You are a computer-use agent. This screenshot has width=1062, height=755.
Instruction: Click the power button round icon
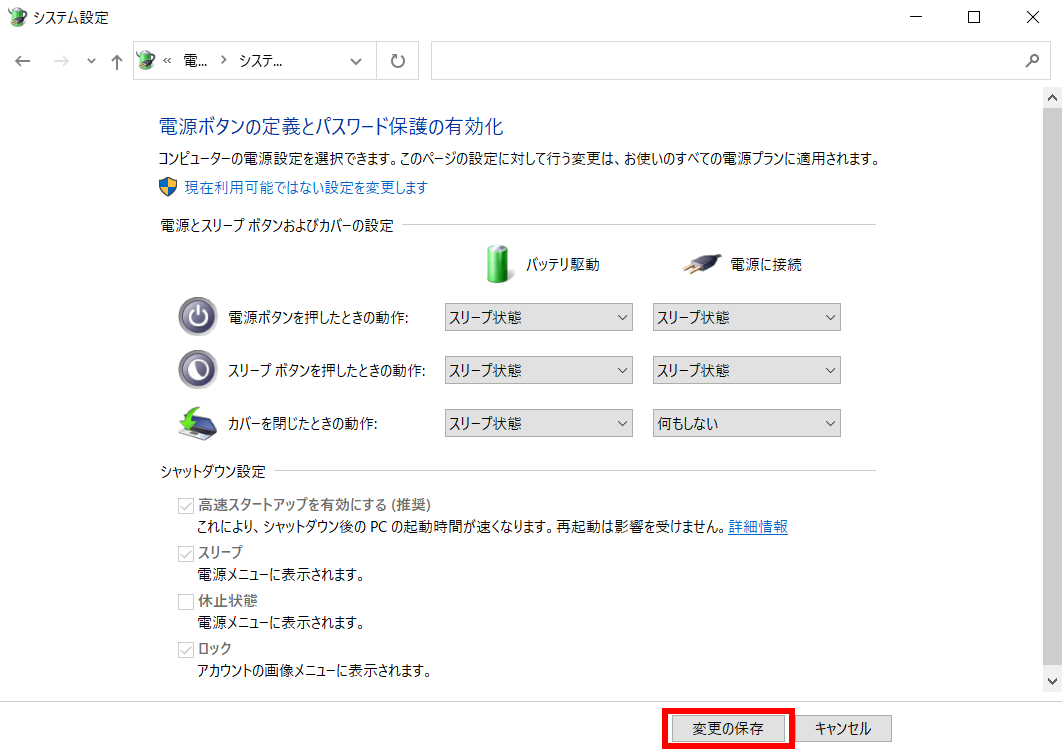198,316
